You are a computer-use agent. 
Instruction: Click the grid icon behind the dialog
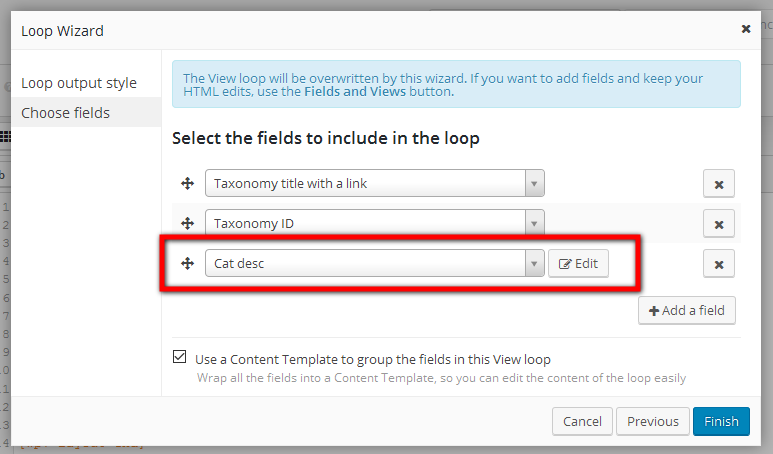click(x=5, y=137)
